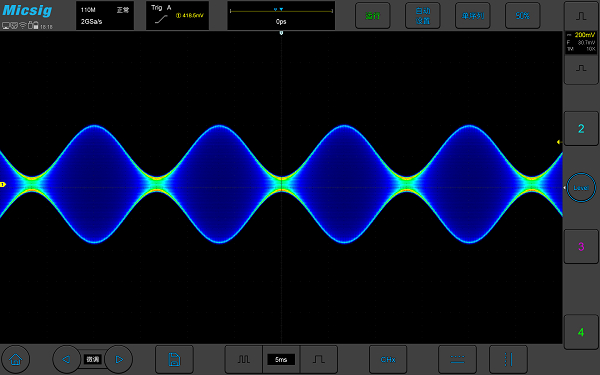Increase channel 1 vertical scale icon

(581, 16)
